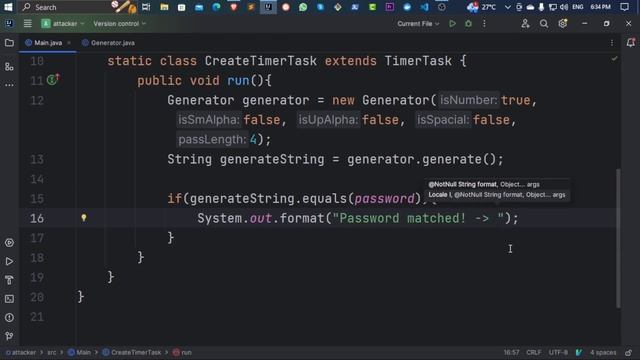Image resolution: width=640 pixels, height=360 pixels.
Task: Click the Windows Start button
Action: pyautogui.click(x=8, y=7)
